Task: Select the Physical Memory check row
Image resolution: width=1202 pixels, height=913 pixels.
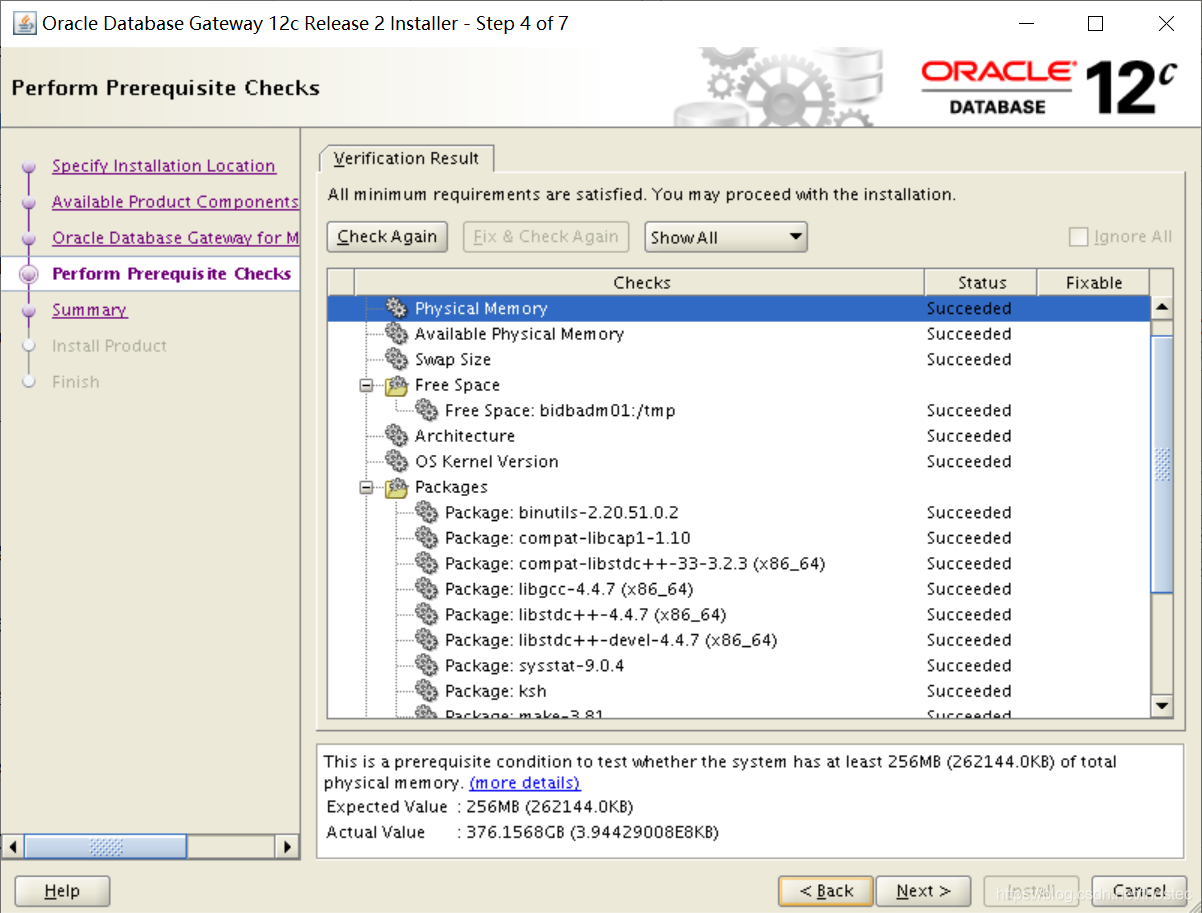Action: coord(739,309)
